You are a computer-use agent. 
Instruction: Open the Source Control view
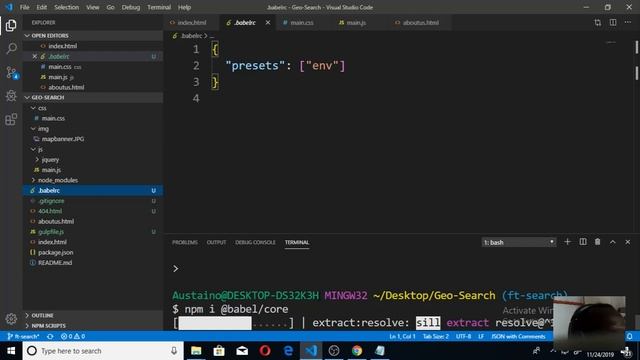click(x=11, y=73)
